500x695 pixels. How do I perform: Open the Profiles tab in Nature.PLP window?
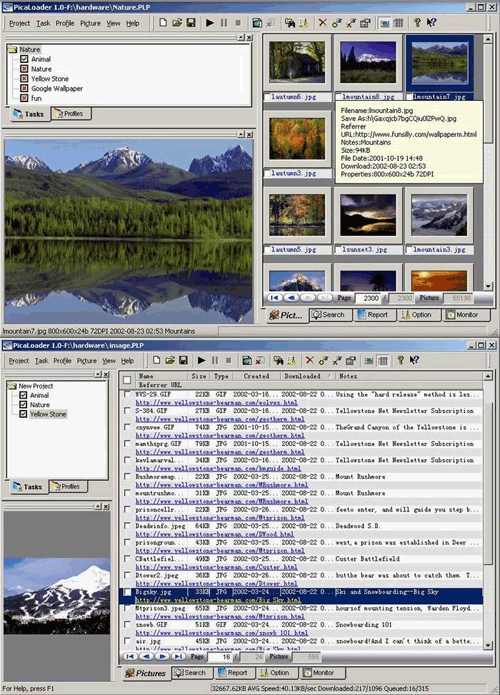click(x=71, y=114)
